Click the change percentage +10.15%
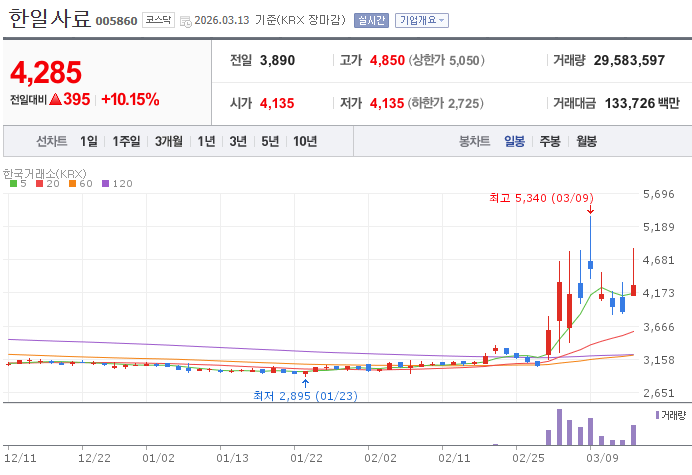The height and width of the screenshot is (475, 692). 130,99
